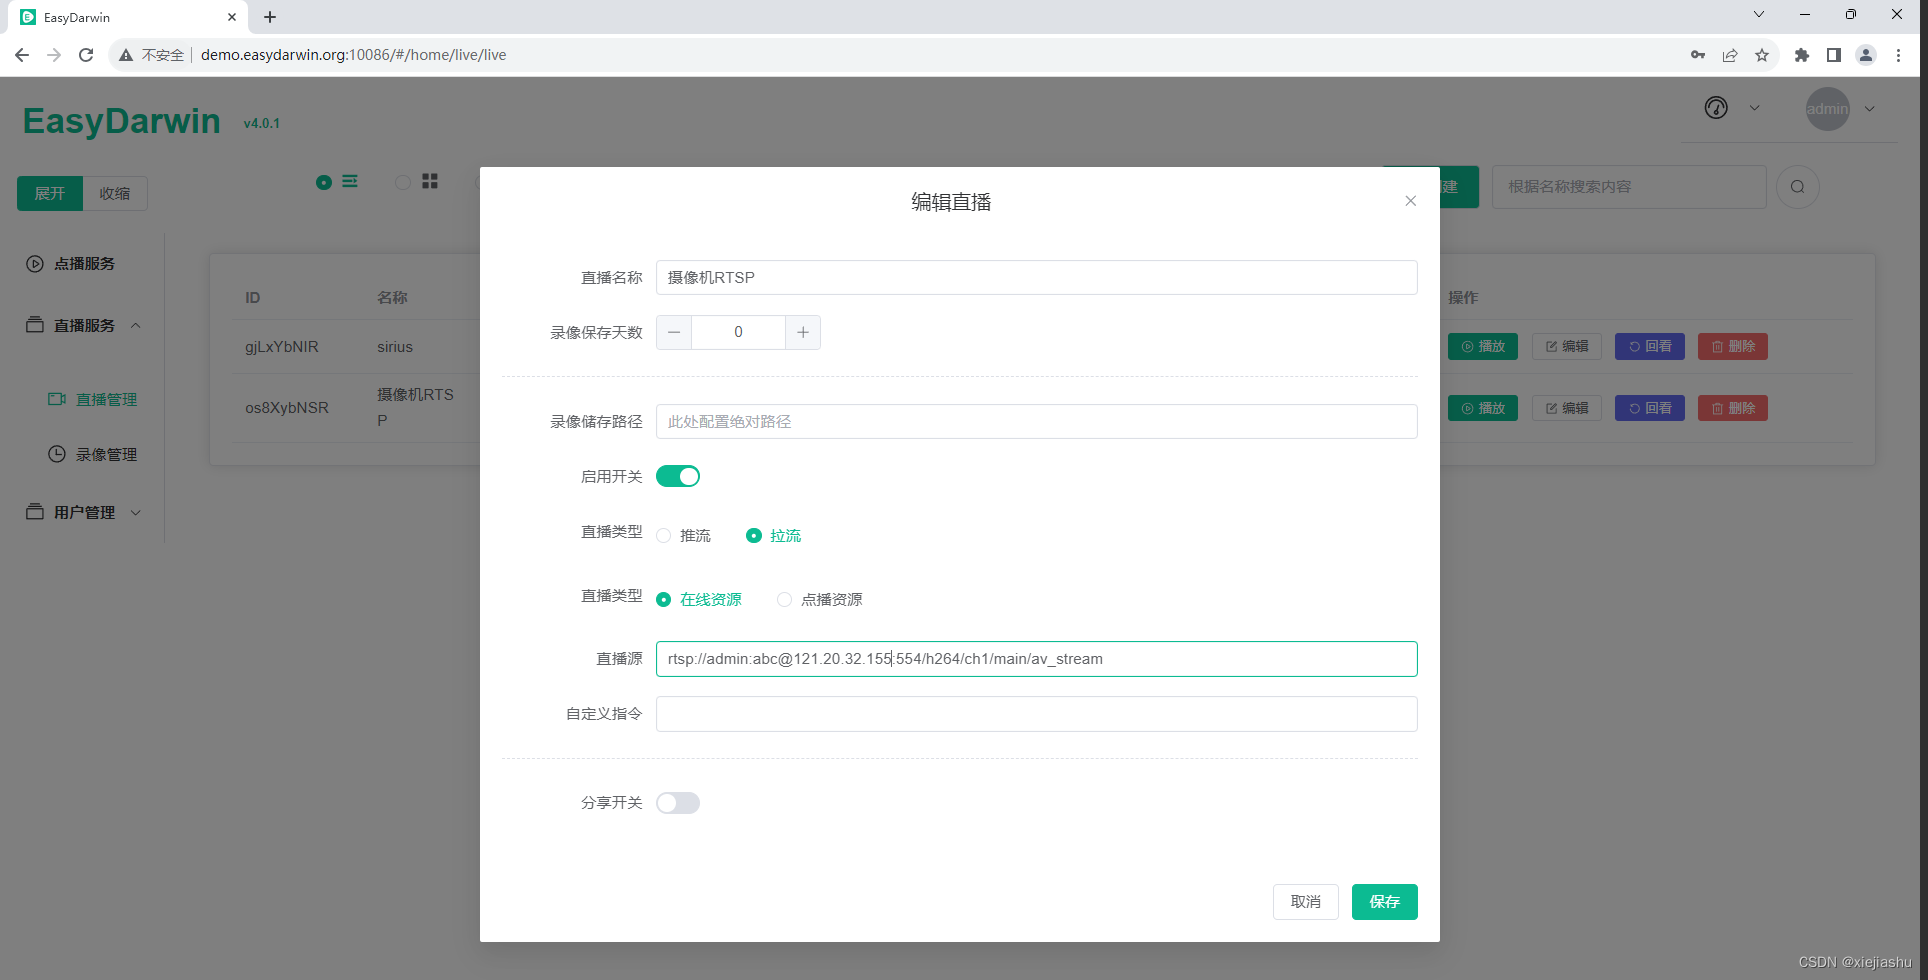Click the 展开 sidebar button

click(50, 193)
